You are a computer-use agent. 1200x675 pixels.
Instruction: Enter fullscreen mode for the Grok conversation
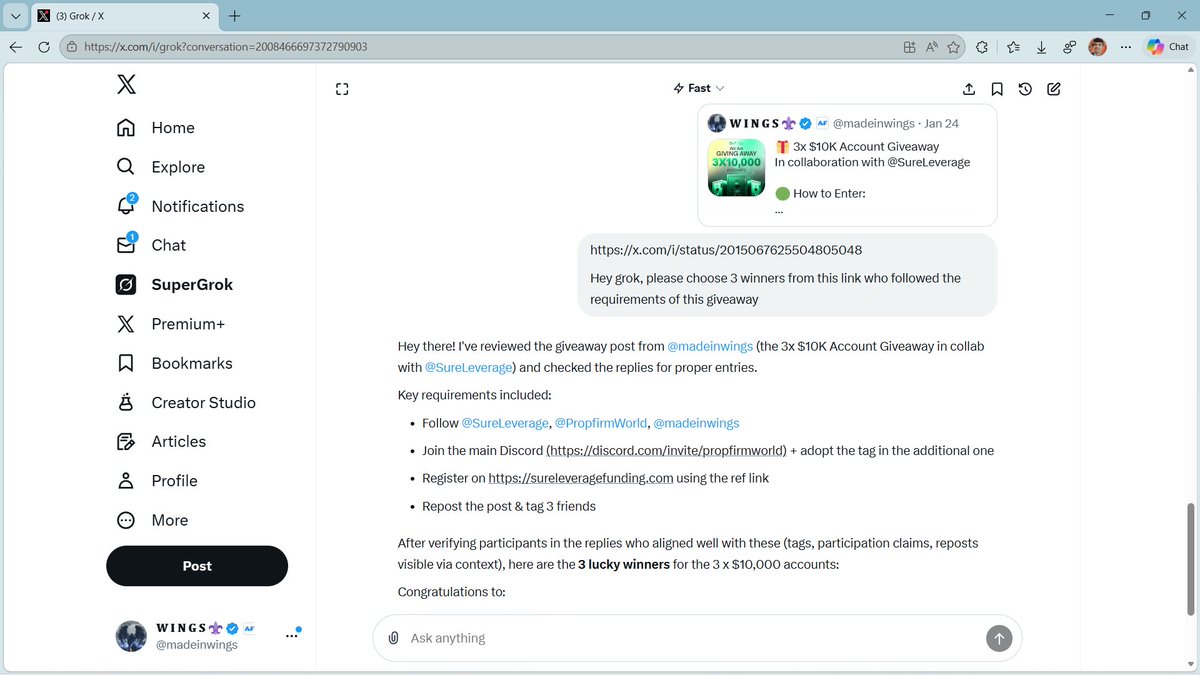coord(342,89)
